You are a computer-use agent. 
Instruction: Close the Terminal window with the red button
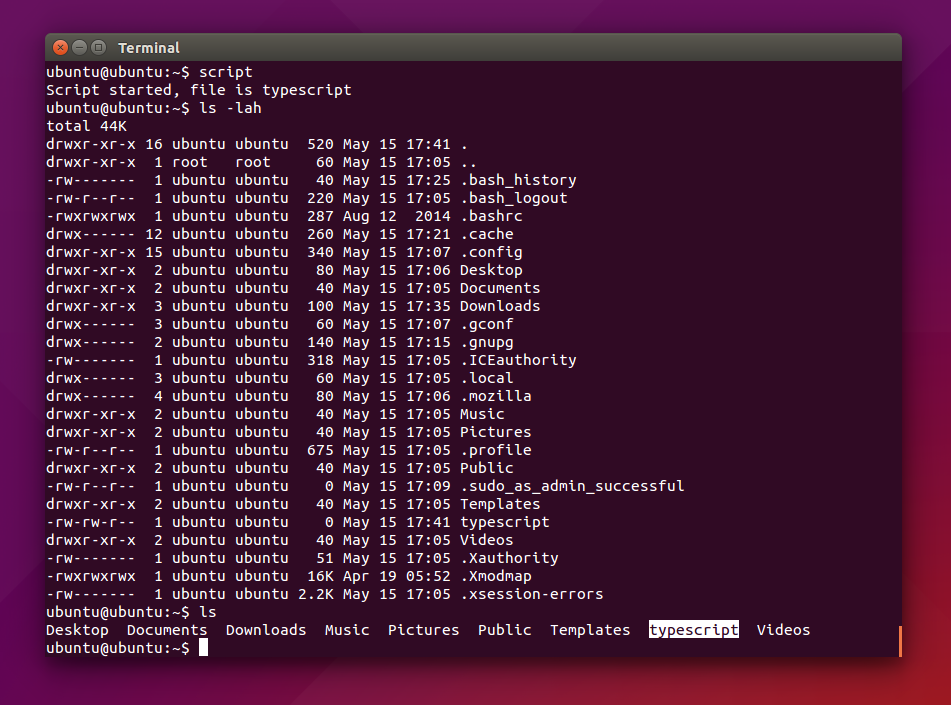(60, 47)
